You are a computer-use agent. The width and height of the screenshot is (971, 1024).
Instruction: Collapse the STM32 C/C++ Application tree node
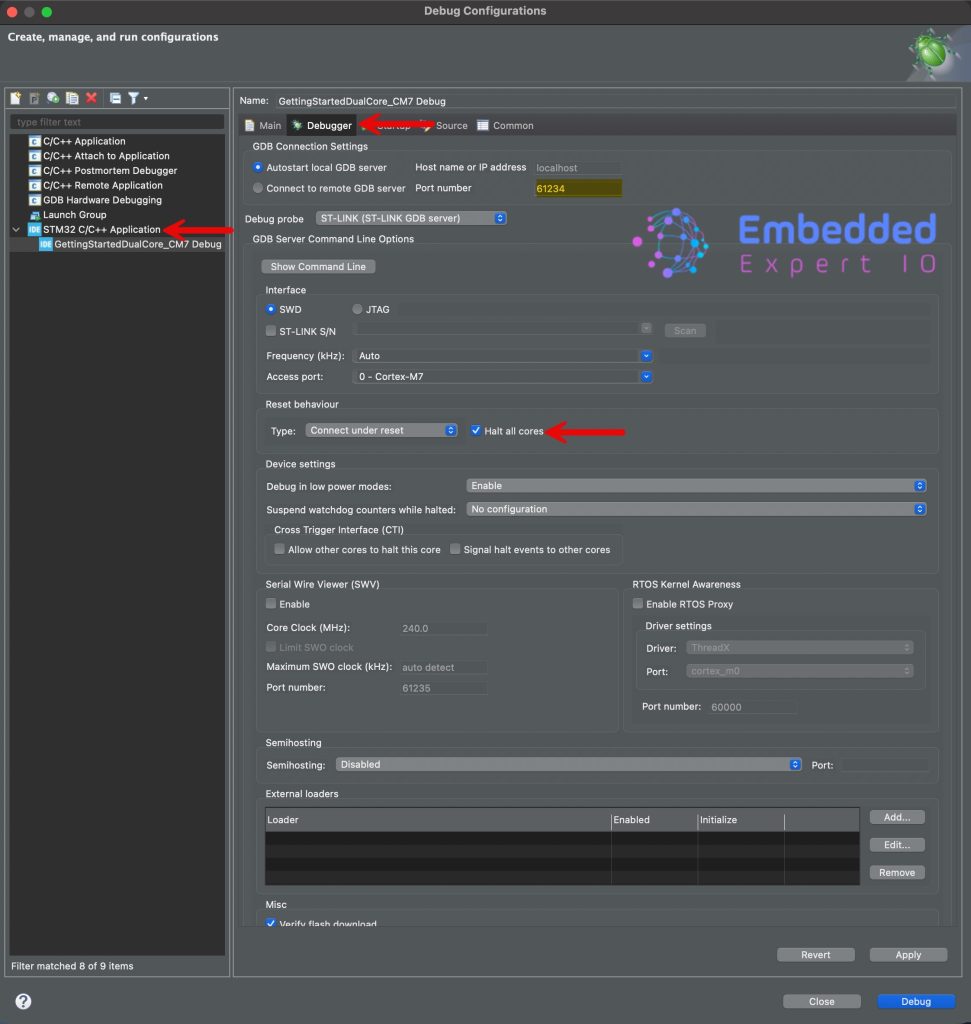pyautogui.click(x=16, y=230)
